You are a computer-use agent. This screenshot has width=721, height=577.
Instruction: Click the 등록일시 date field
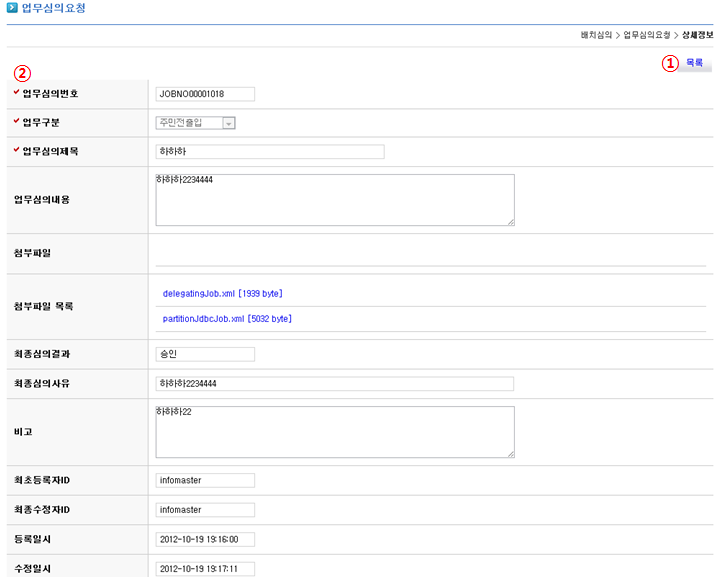point(205,540)
